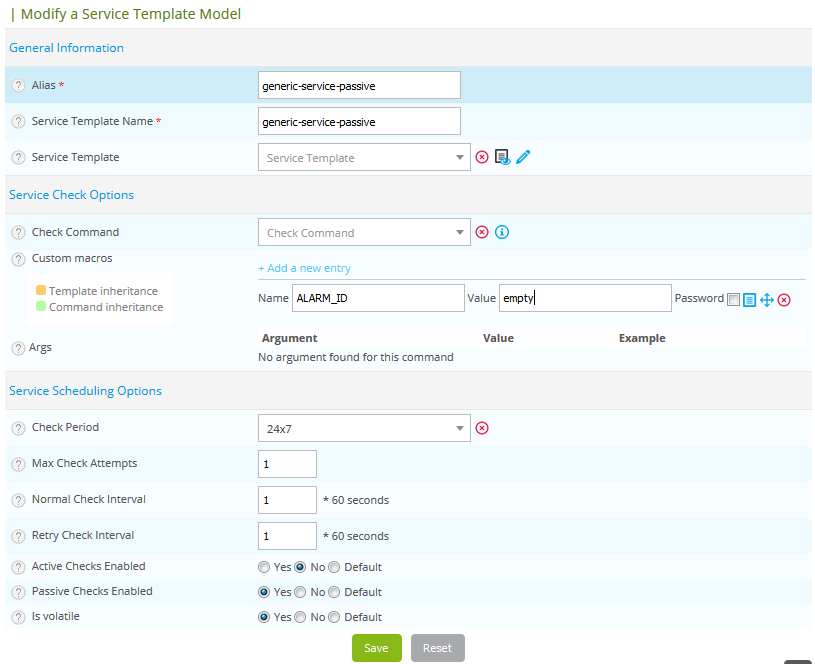This screenshot has height=664, width=815.
Task: Enable the Password checkbox for macro
Action: click(x=734, y=299)
